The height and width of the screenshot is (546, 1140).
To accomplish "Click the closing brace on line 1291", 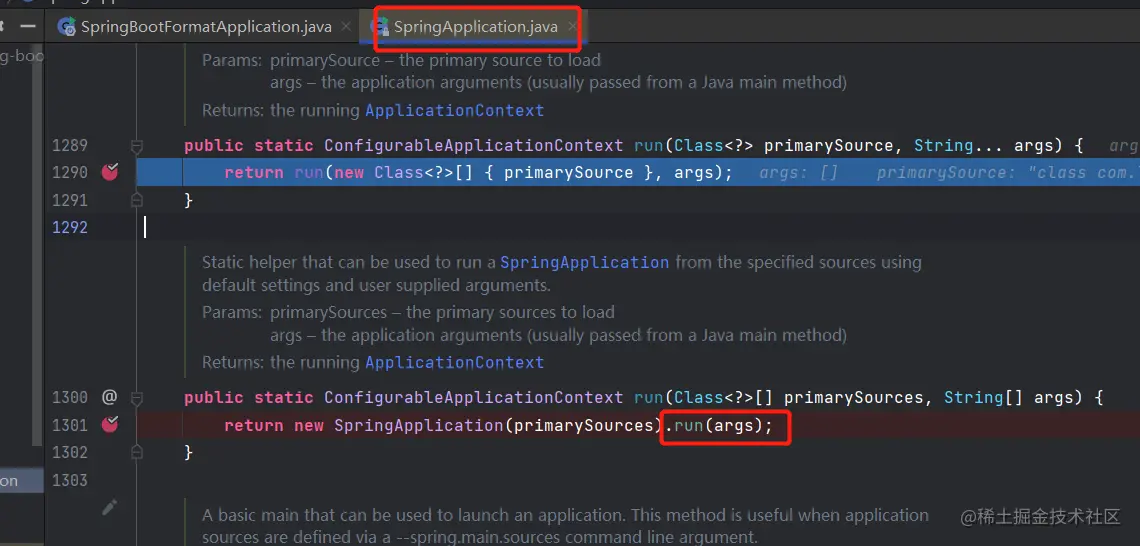I will (x=188, y=200).
